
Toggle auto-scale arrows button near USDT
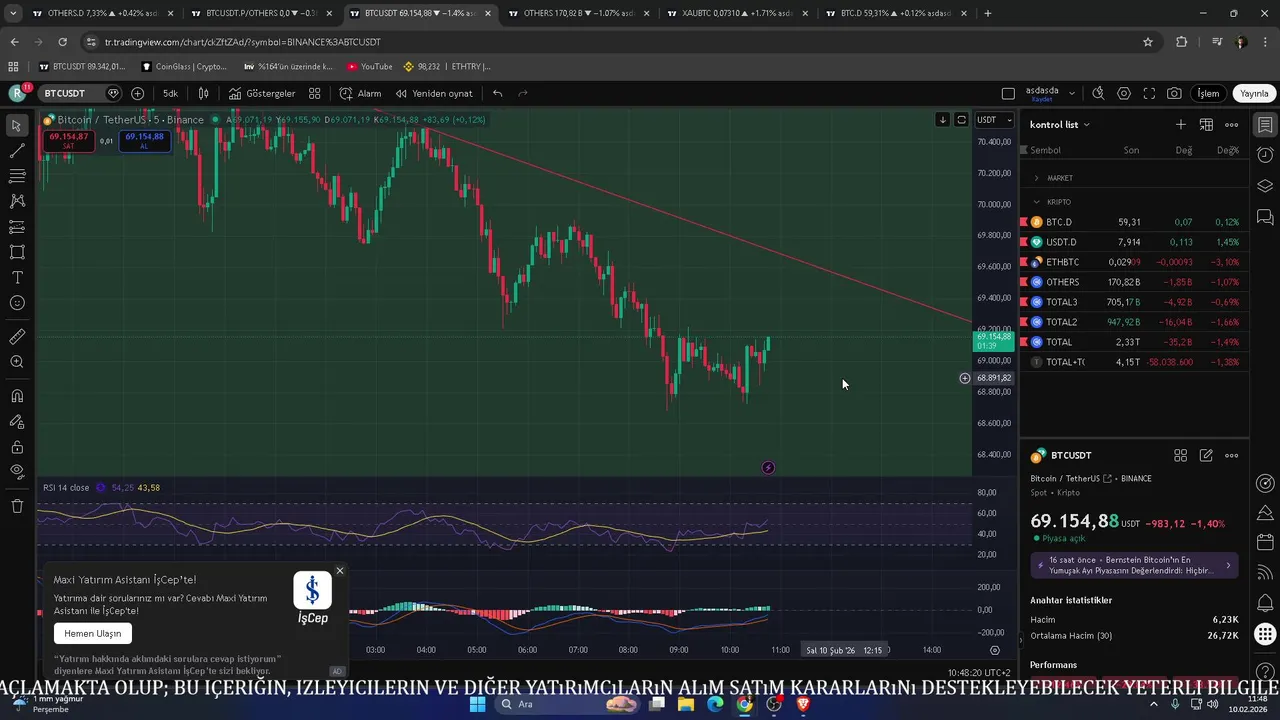(x=961, y=120)
